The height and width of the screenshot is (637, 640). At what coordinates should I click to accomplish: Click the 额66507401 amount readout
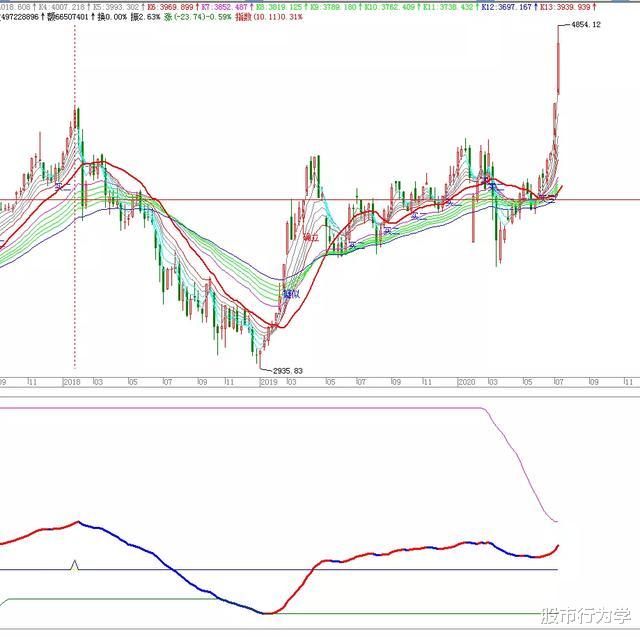tap(67, 17)
